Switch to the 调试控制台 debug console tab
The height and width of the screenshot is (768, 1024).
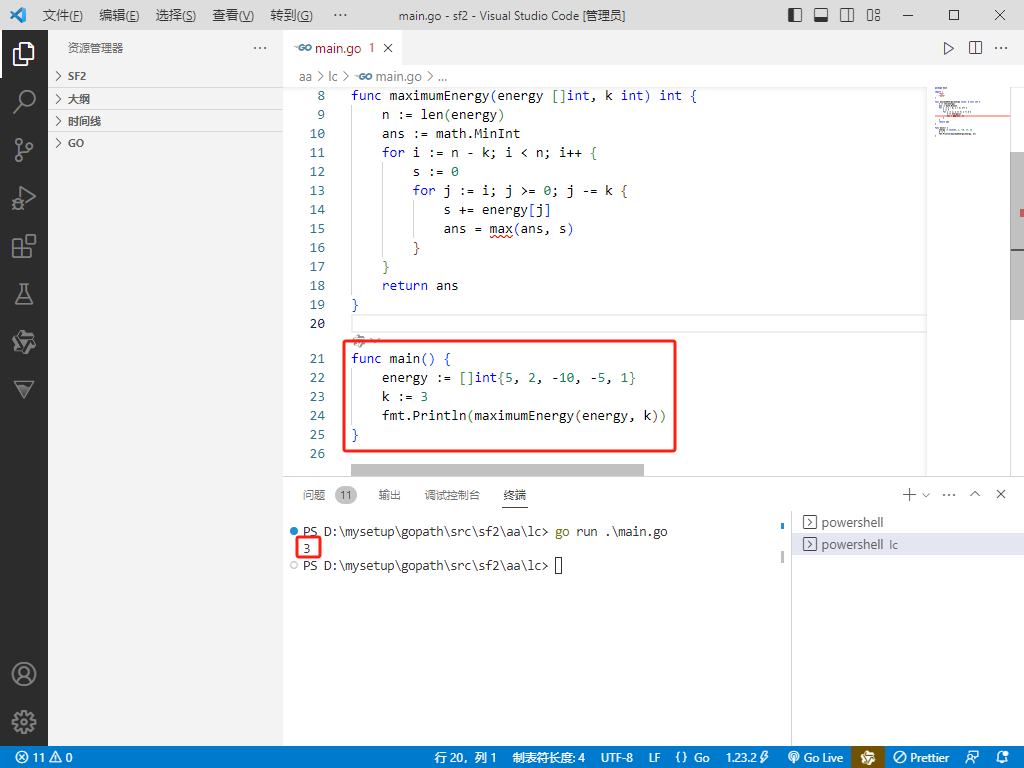[x=452, y=495]
